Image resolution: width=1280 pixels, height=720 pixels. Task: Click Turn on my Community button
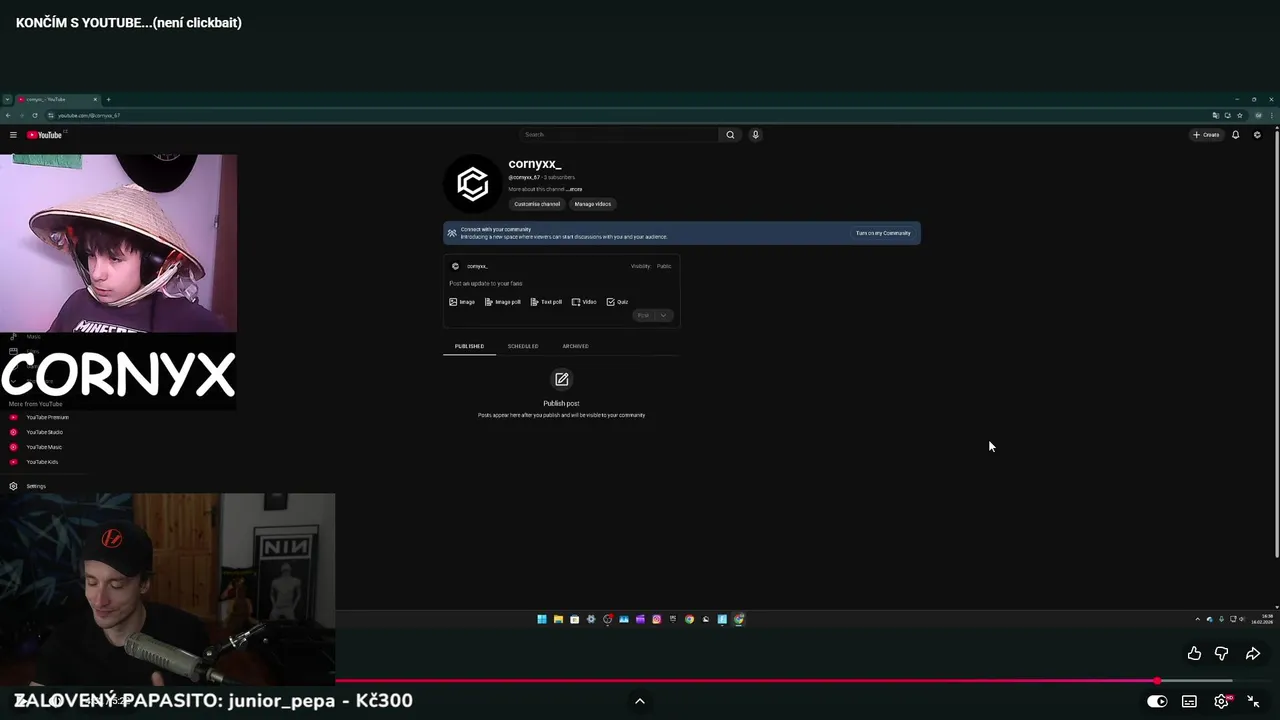883,233
